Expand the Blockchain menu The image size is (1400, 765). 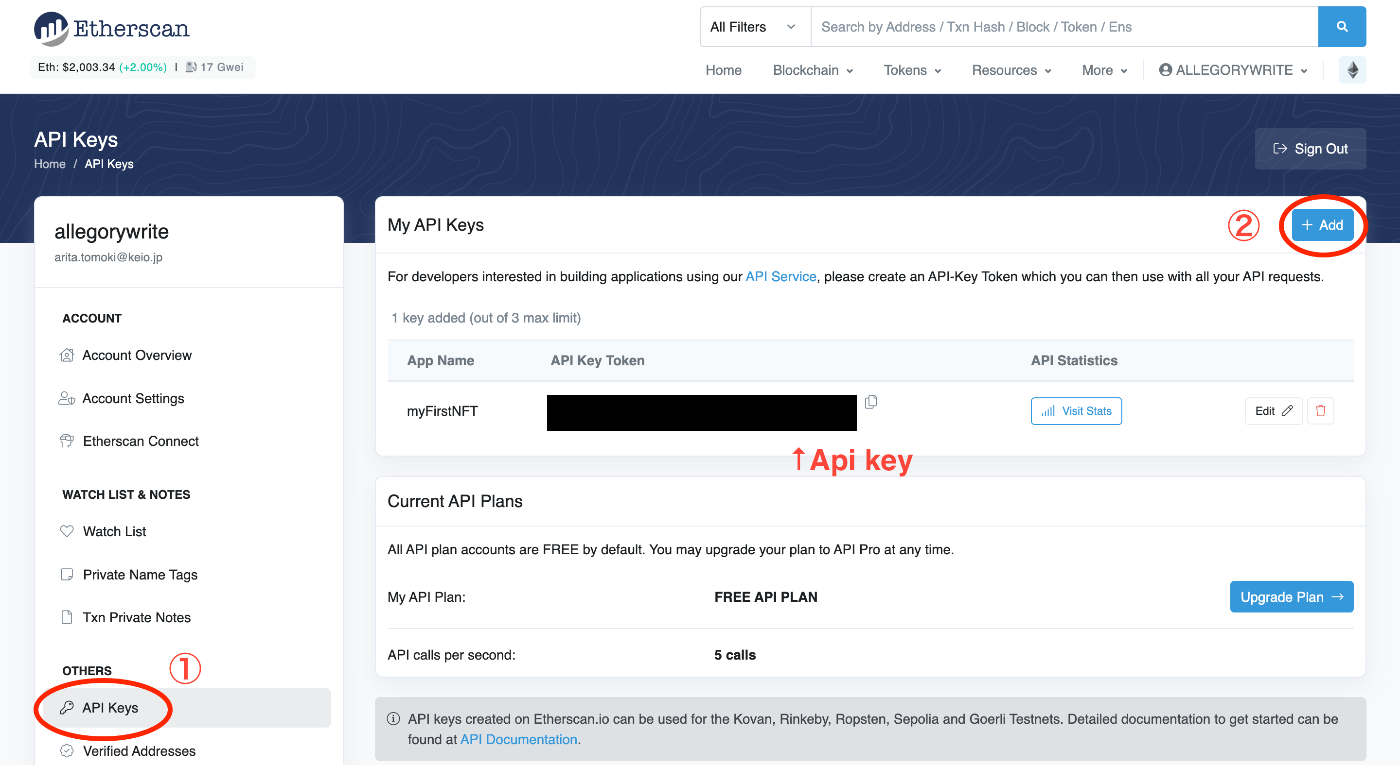[x=813, y=70]
